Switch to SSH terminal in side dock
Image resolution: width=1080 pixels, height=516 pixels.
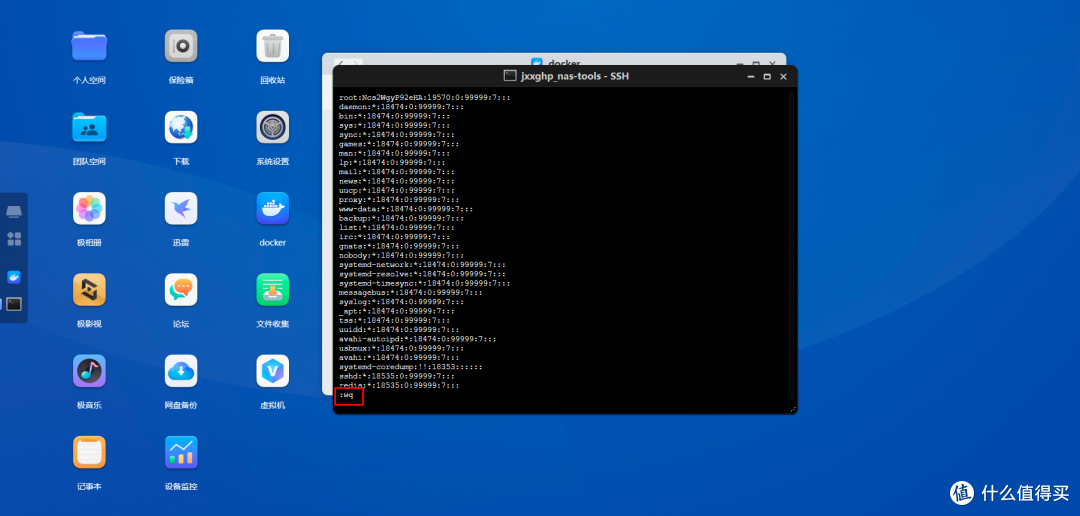14,304
